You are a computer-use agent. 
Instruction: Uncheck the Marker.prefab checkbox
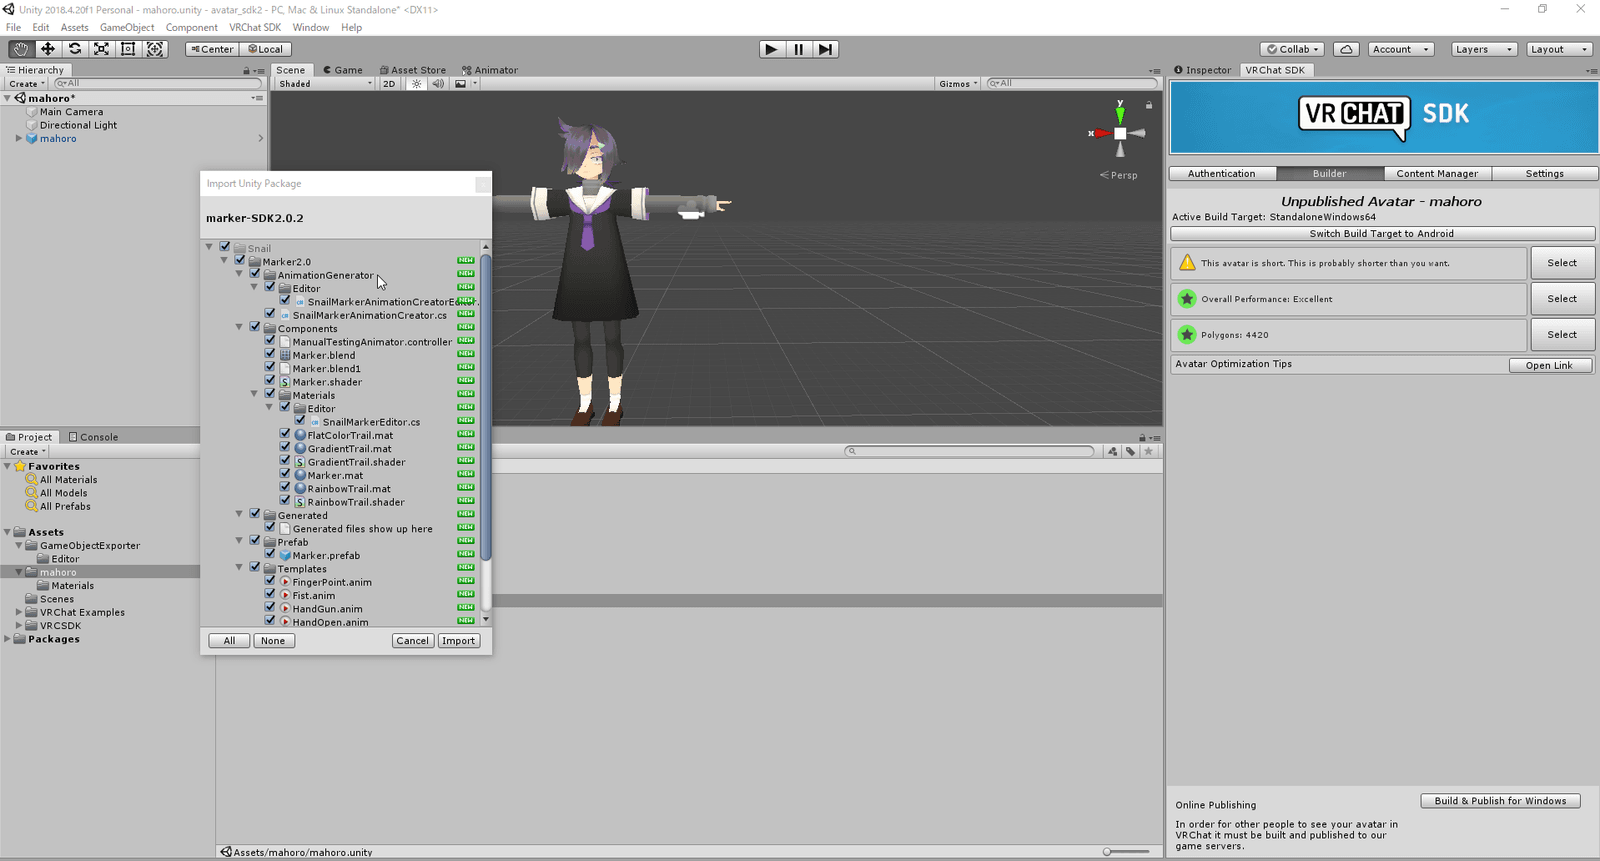pyautogui.click(x=270, y=554)
